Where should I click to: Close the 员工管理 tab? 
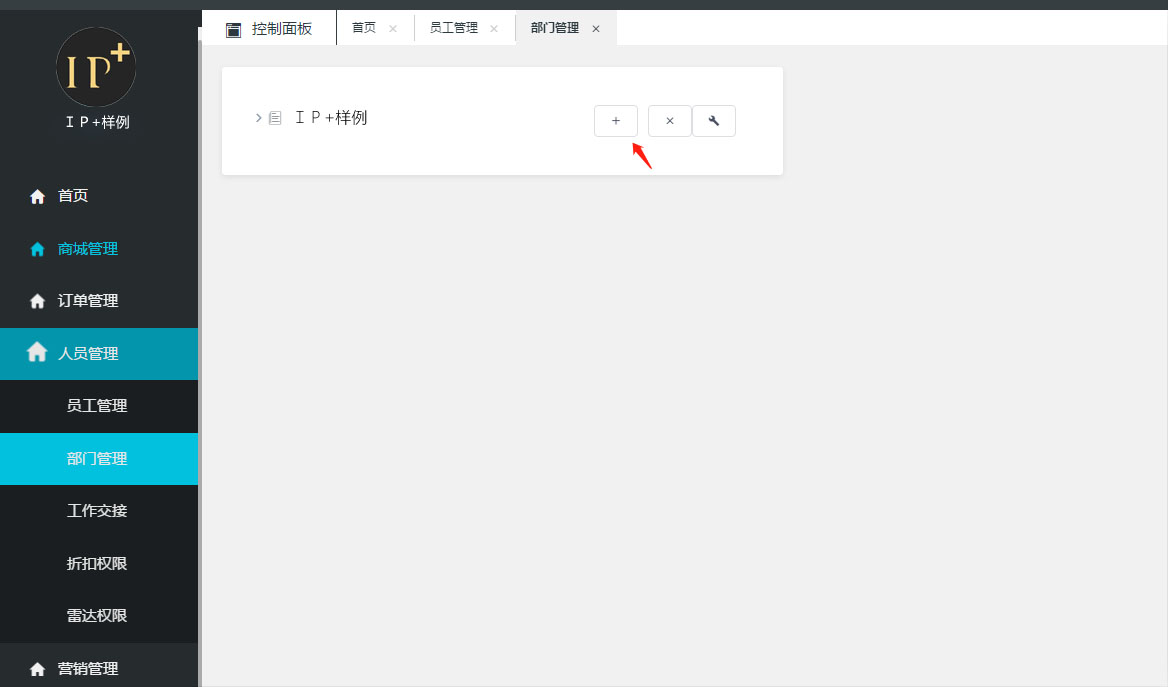pos(493,29)
